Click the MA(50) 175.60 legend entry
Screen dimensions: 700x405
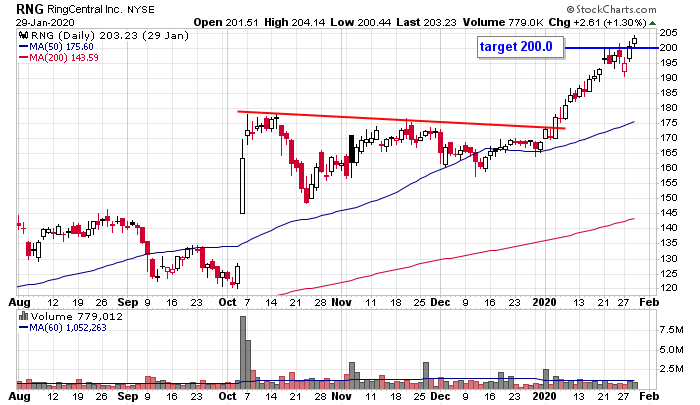pos(61,46)
